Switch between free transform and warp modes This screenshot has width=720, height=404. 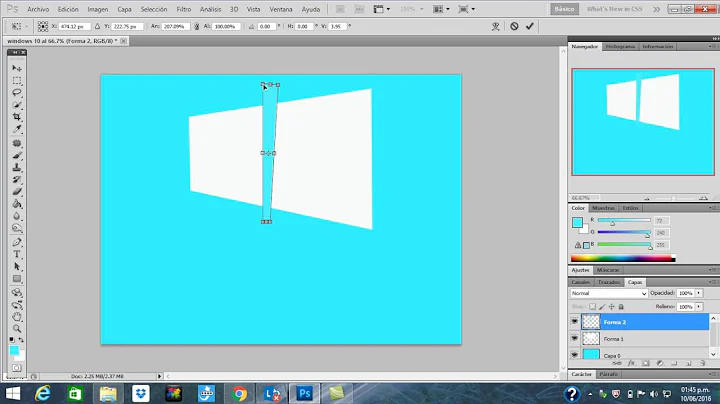click(495, 26)
